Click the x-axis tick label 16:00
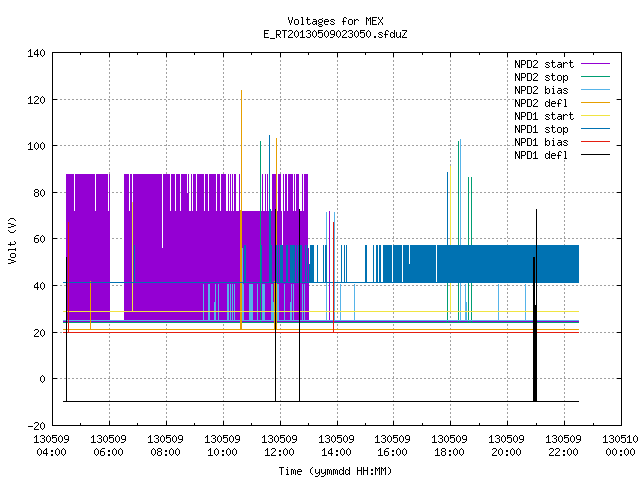Viewport: 640px width, 480px height. [393, 453]
